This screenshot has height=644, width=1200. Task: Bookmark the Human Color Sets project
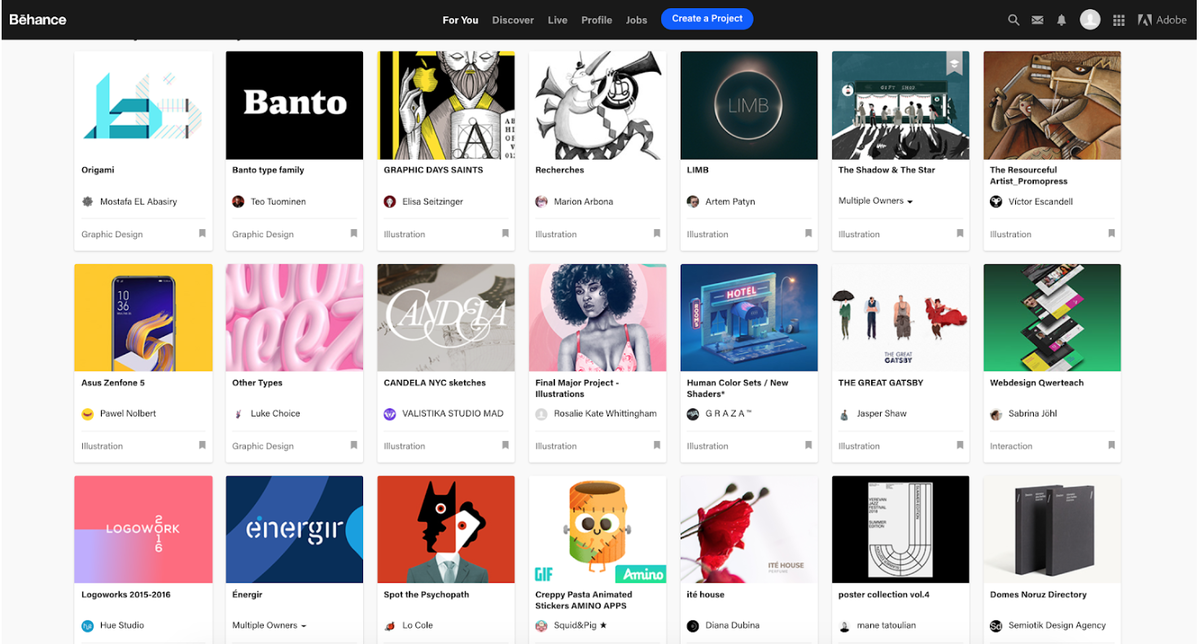(x=808, y=446)
